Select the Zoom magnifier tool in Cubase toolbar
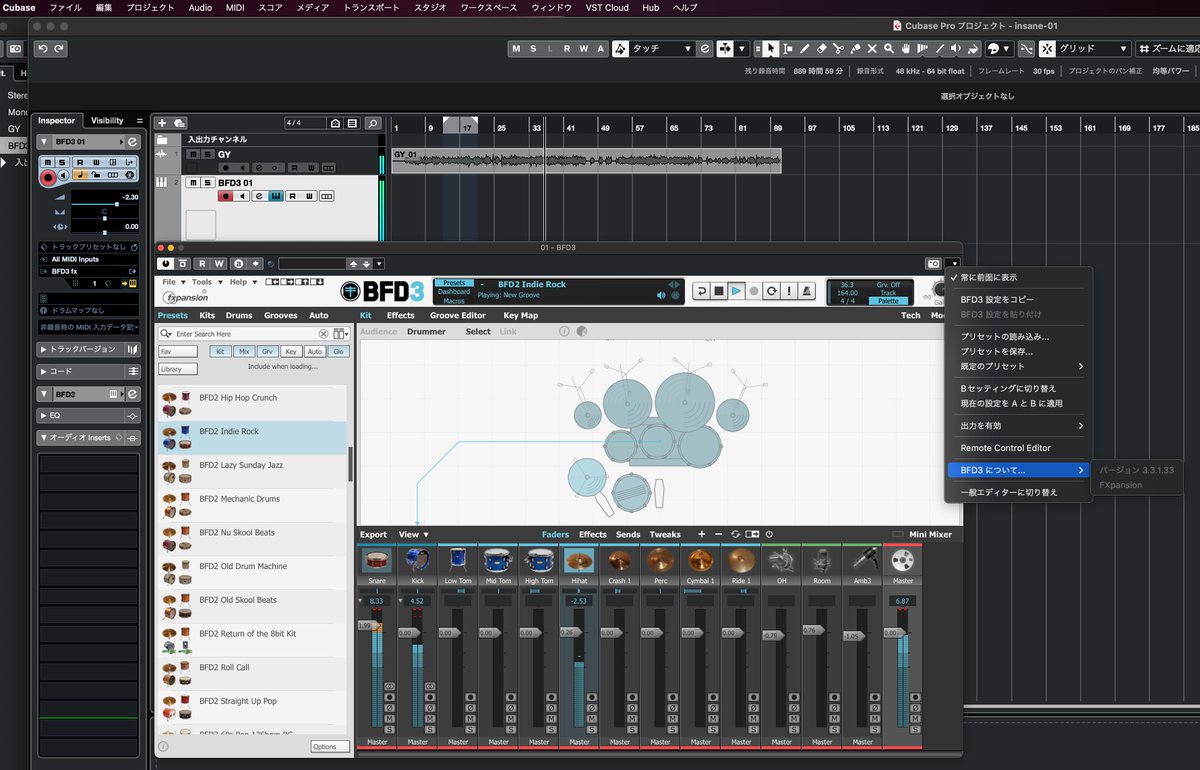Image resolution: width=1200 pixels, height=770 pixels. coord(889,48)
